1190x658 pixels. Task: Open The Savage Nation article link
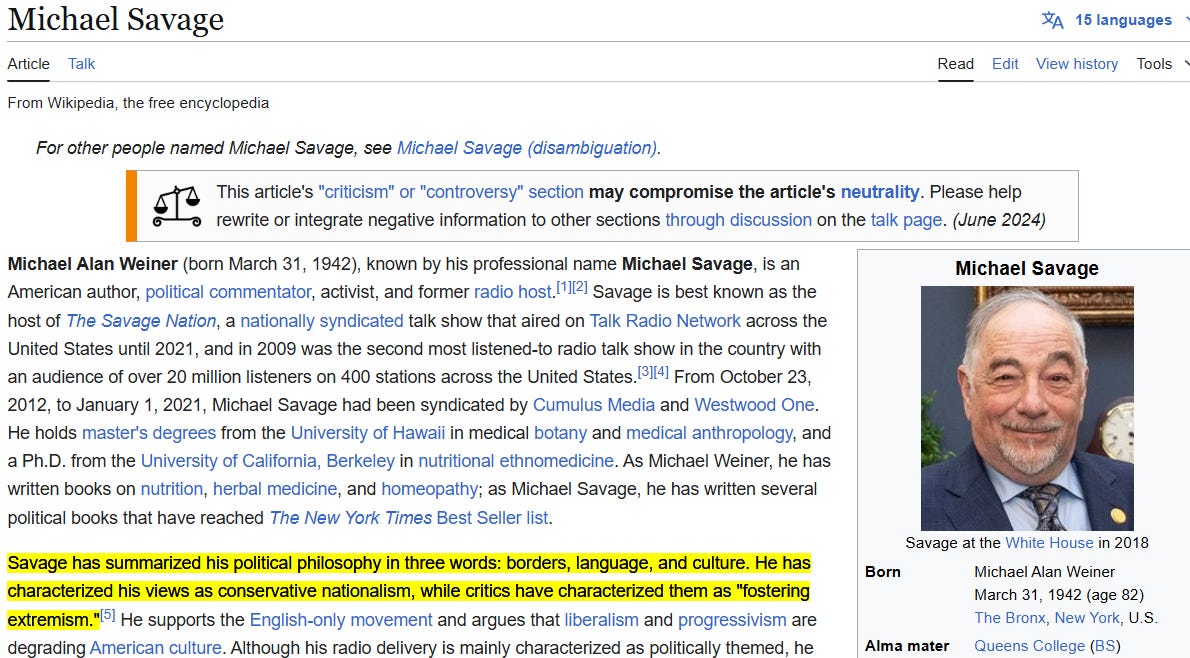pyautogui.click(x=141, y=321)
